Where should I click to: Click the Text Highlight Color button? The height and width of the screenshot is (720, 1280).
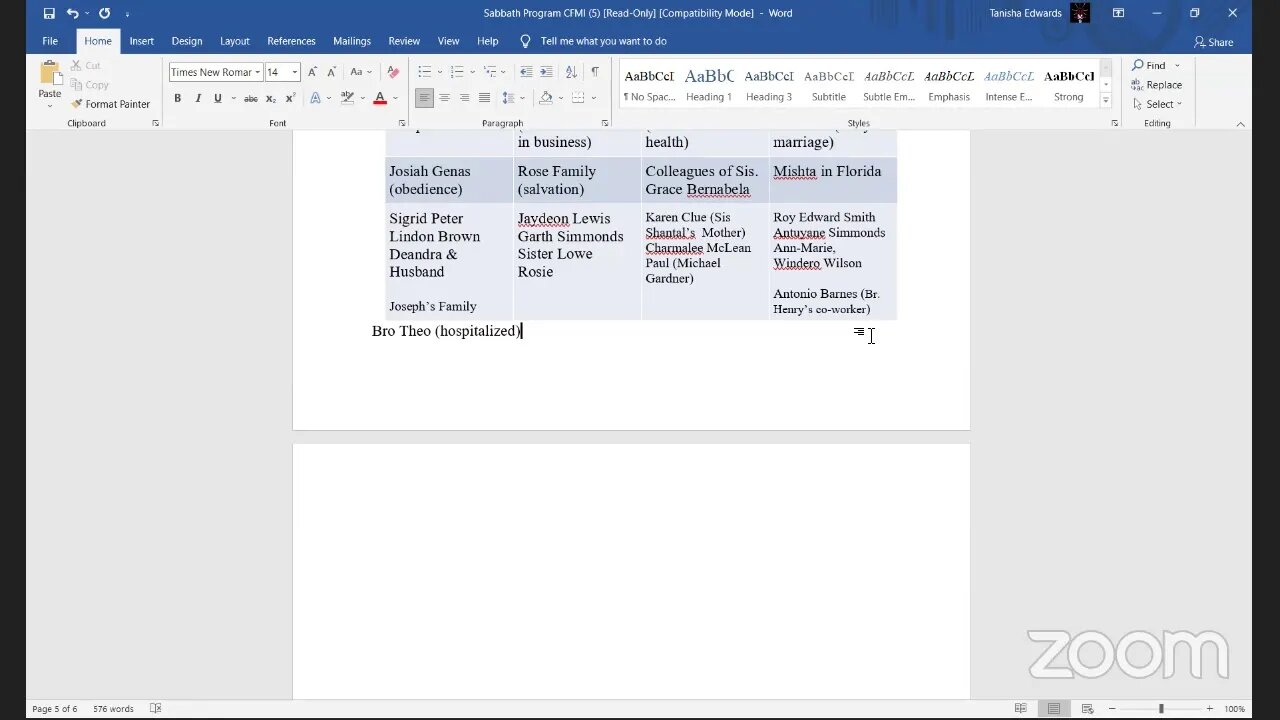click(x=347, y=98)
